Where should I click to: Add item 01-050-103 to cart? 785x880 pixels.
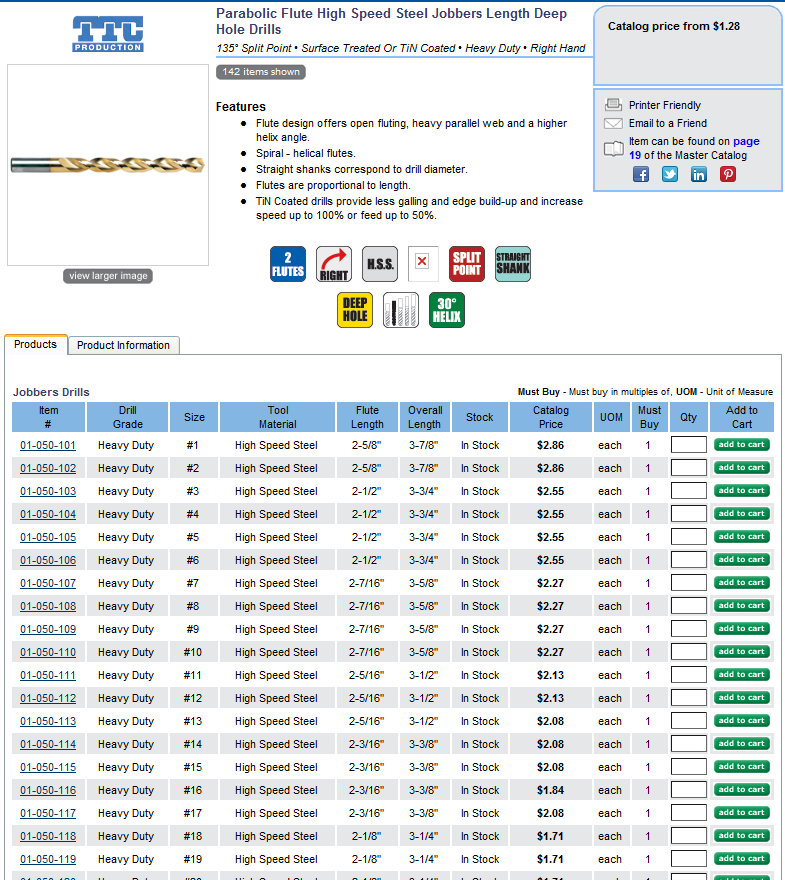pyautogui.click(x=741, y=491)
